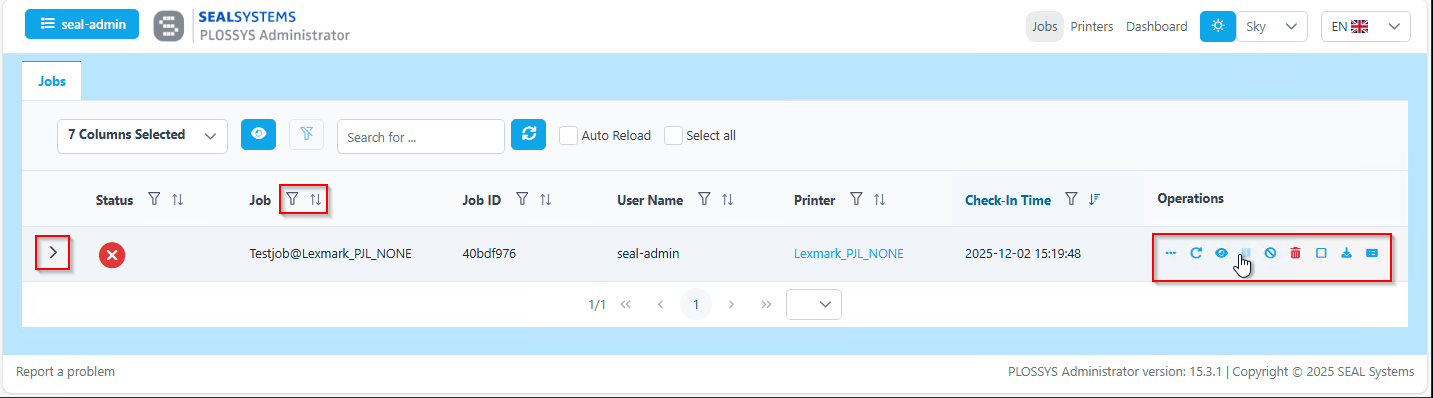Image resolution: width=1433 pixels, height=398 pixels.
Task: Delete Testjob with red trash icon
Action: click(x=1295, y=254)
